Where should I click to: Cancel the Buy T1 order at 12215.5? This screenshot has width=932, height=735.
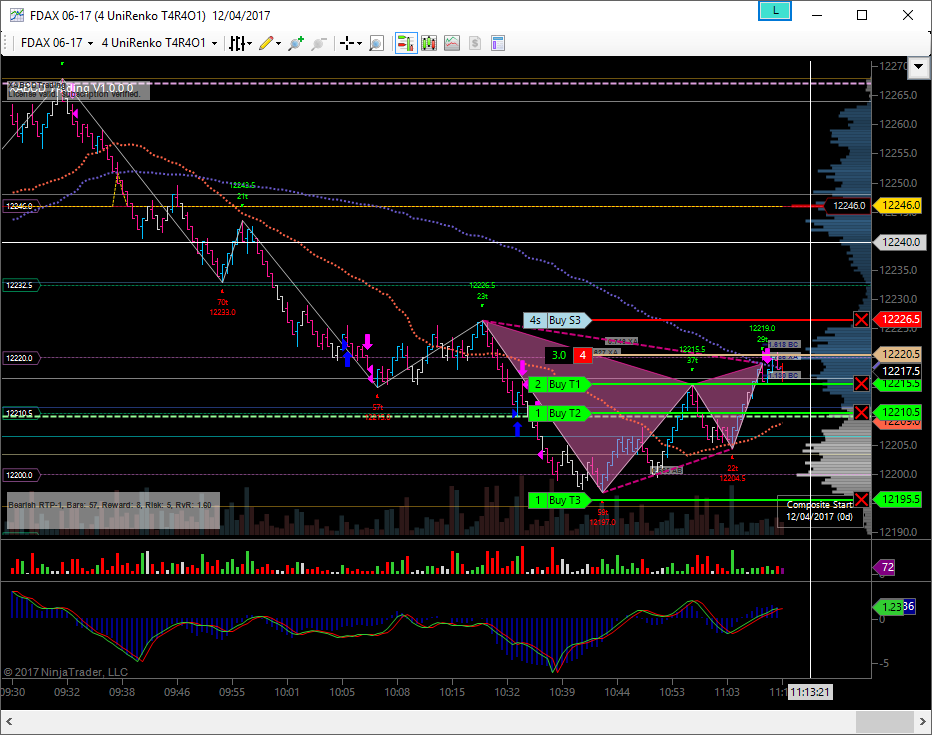[x=861, y=384]
